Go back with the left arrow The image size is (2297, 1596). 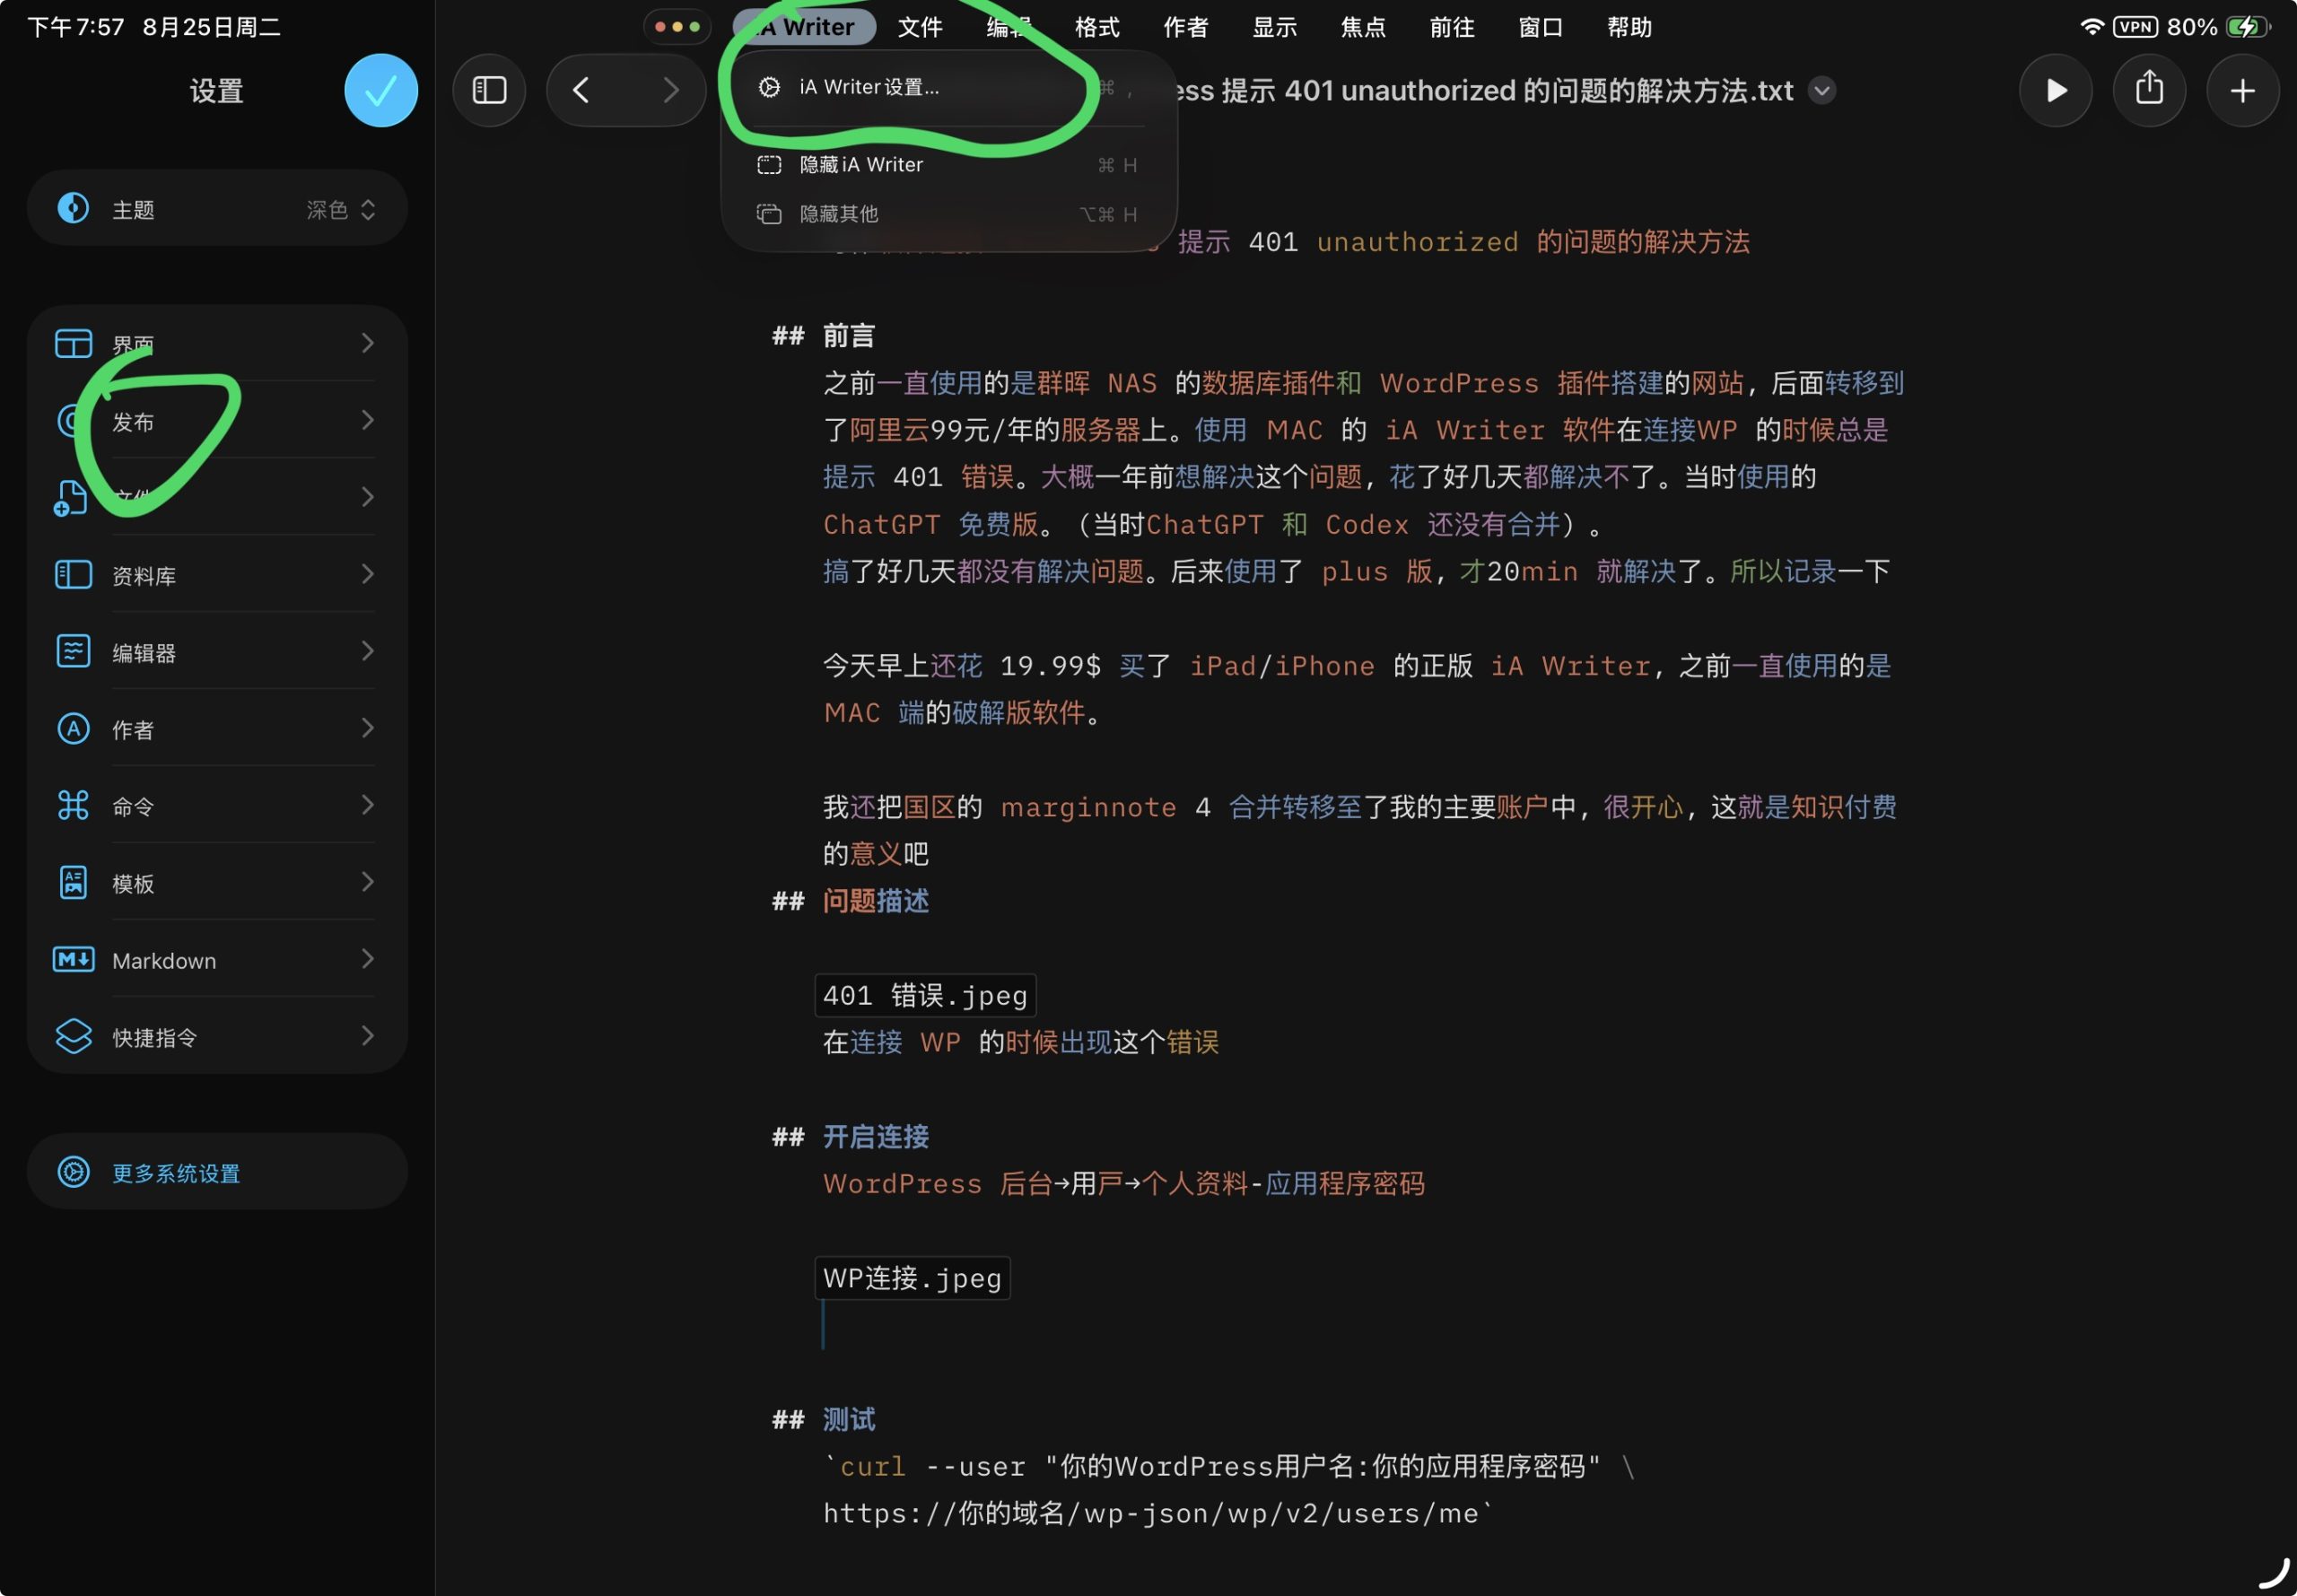(x=581, y=90)
